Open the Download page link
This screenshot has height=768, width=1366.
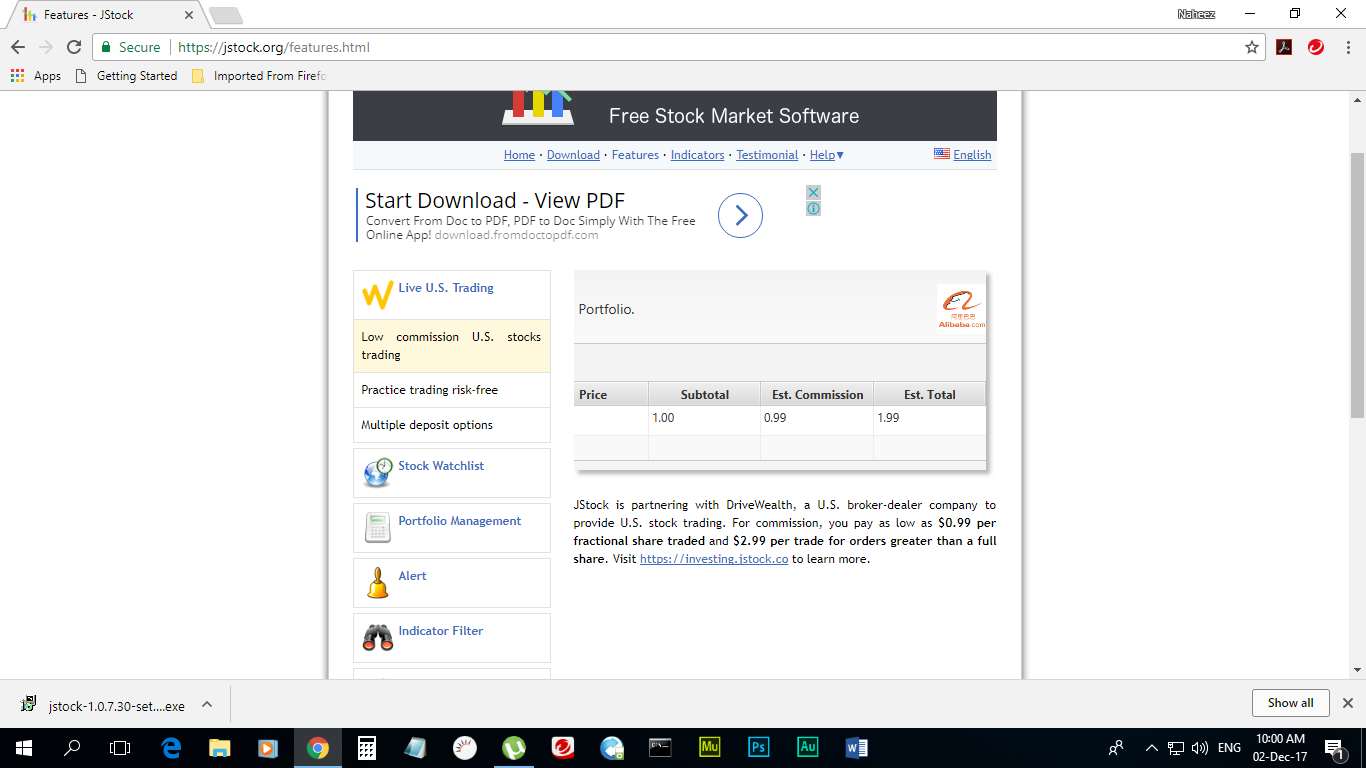coord(573,155)
